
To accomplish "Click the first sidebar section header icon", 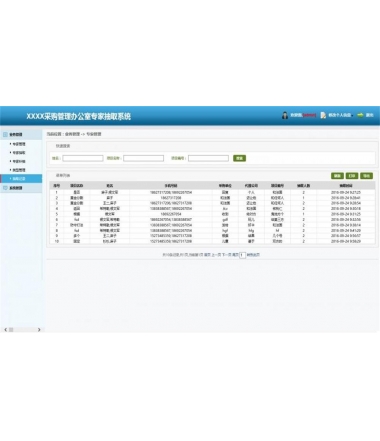I will [5, 134].
